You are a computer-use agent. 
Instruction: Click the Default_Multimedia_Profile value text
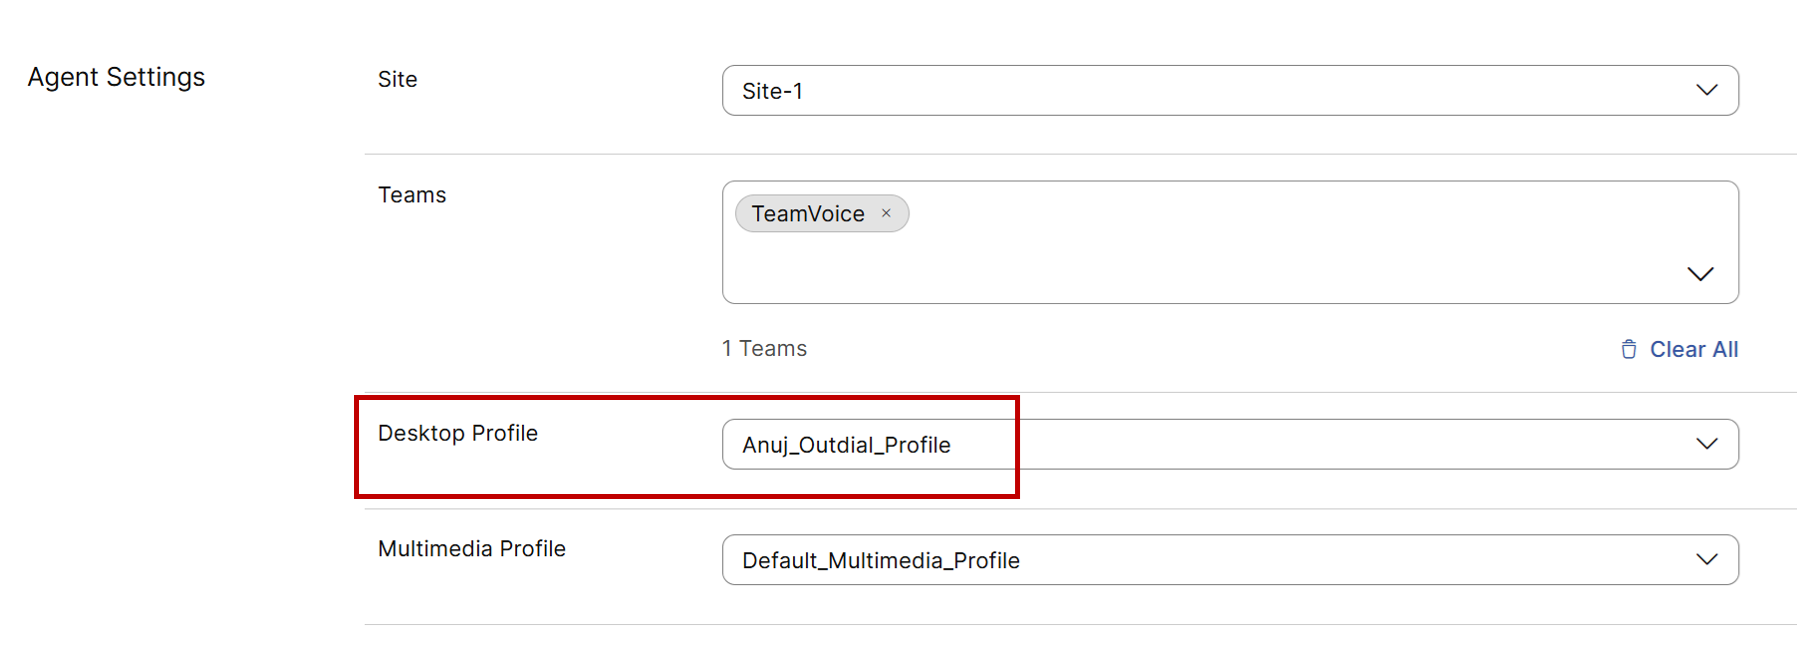[x=880, y=561]
